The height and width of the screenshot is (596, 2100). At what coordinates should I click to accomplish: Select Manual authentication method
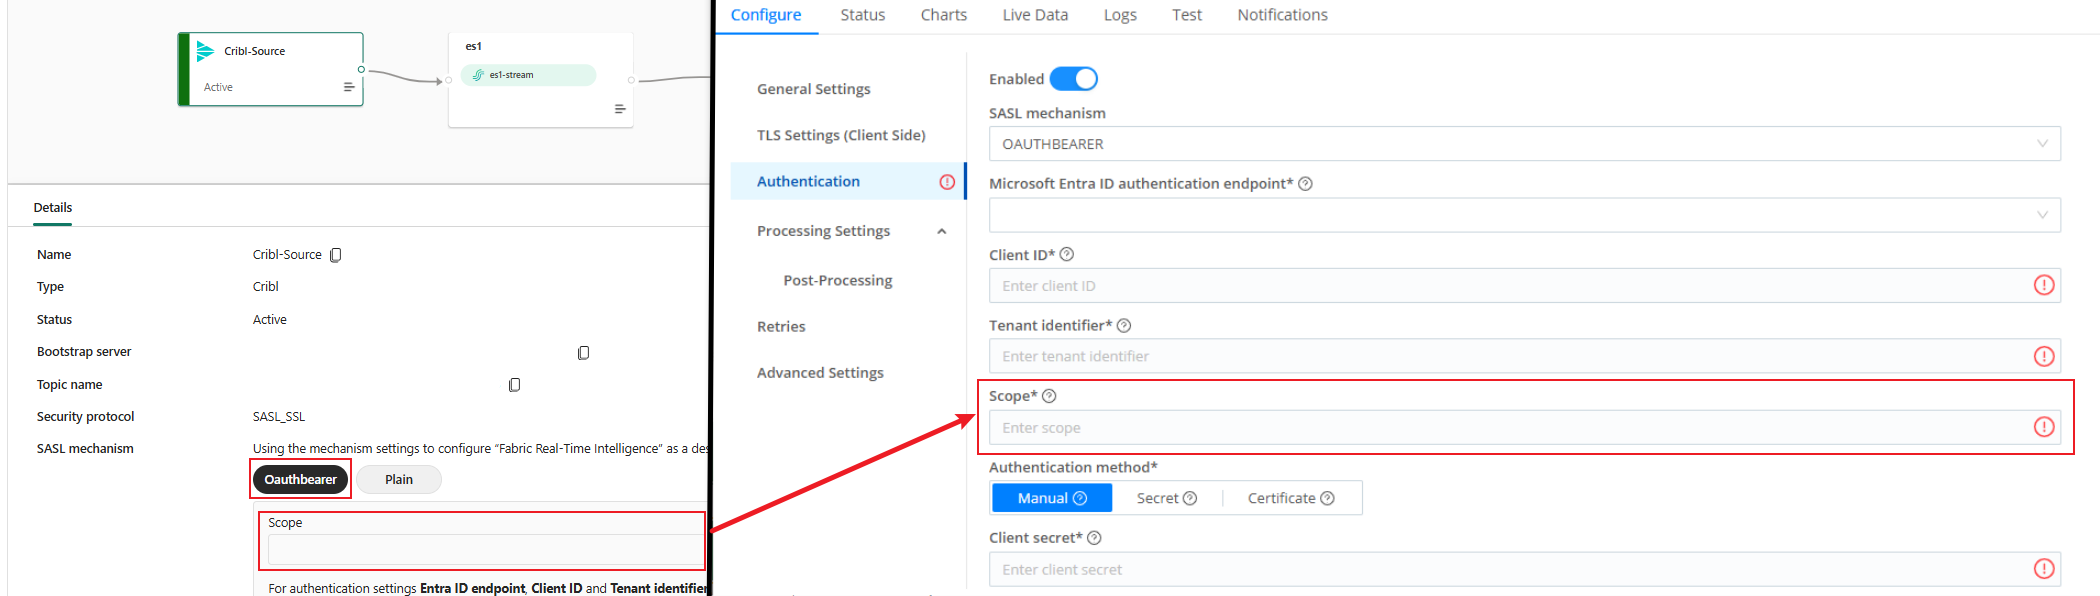(x=1052, y=498)
